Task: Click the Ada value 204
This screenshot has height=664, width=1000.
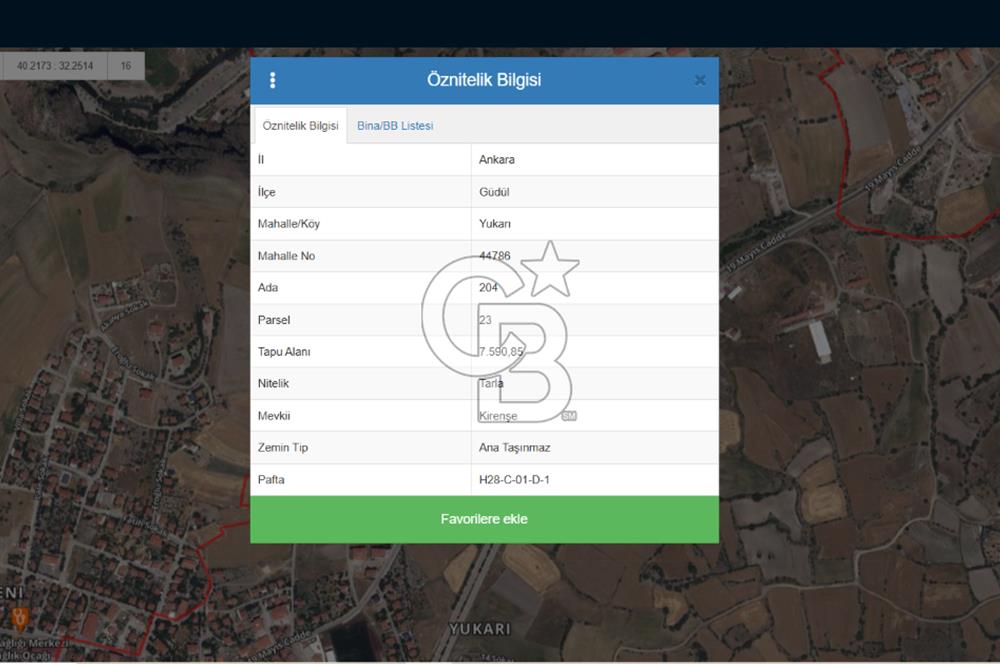Action: point(489,288)
